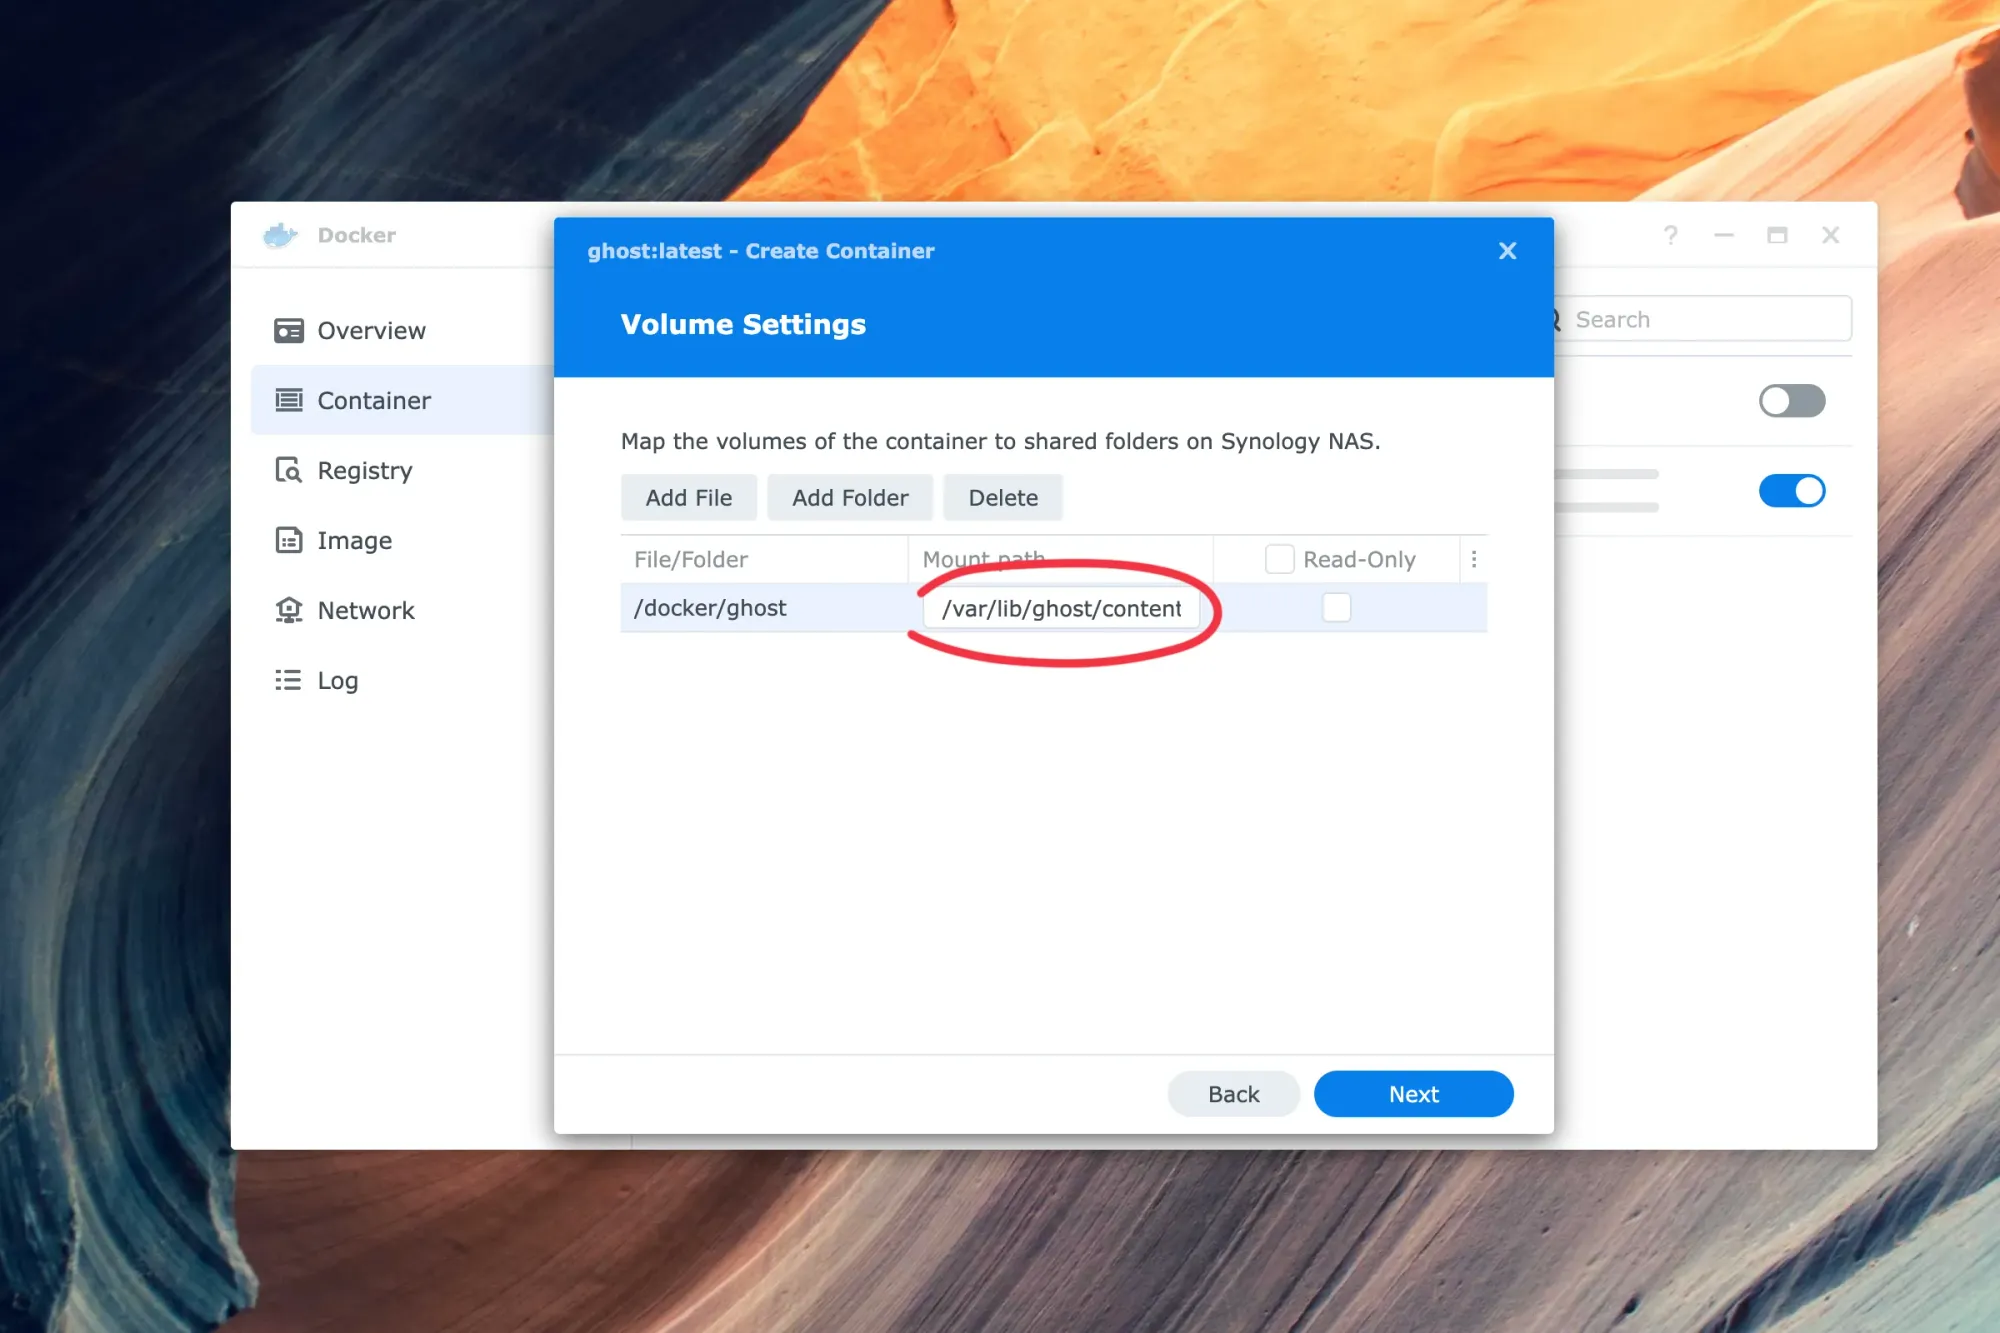2000x1333 pixels.
Task: Navigate to Image section
Action: click(x=352, y=539)
